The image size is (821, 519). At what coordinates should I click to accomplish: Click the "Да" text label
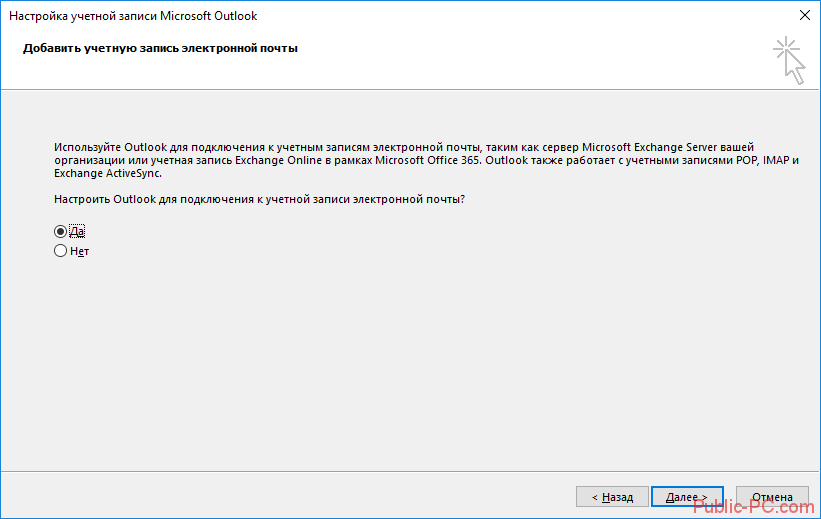77,231
